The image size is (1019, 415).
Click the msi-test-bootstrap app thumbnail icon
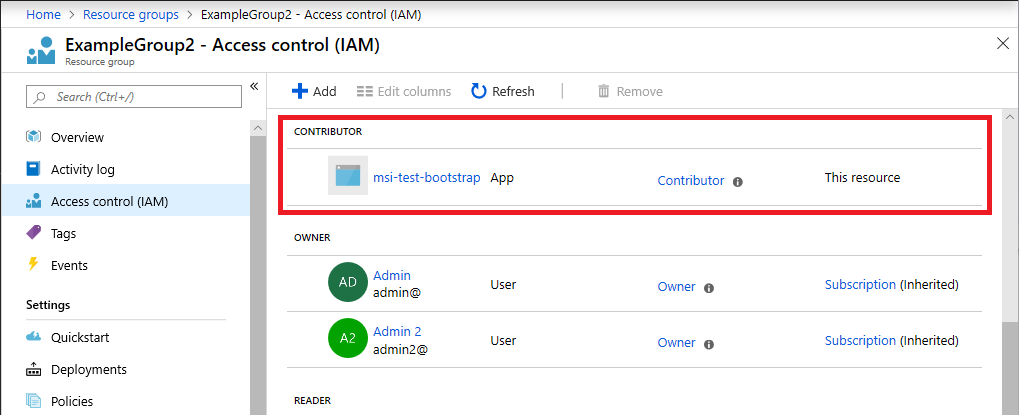click(348, 176)
